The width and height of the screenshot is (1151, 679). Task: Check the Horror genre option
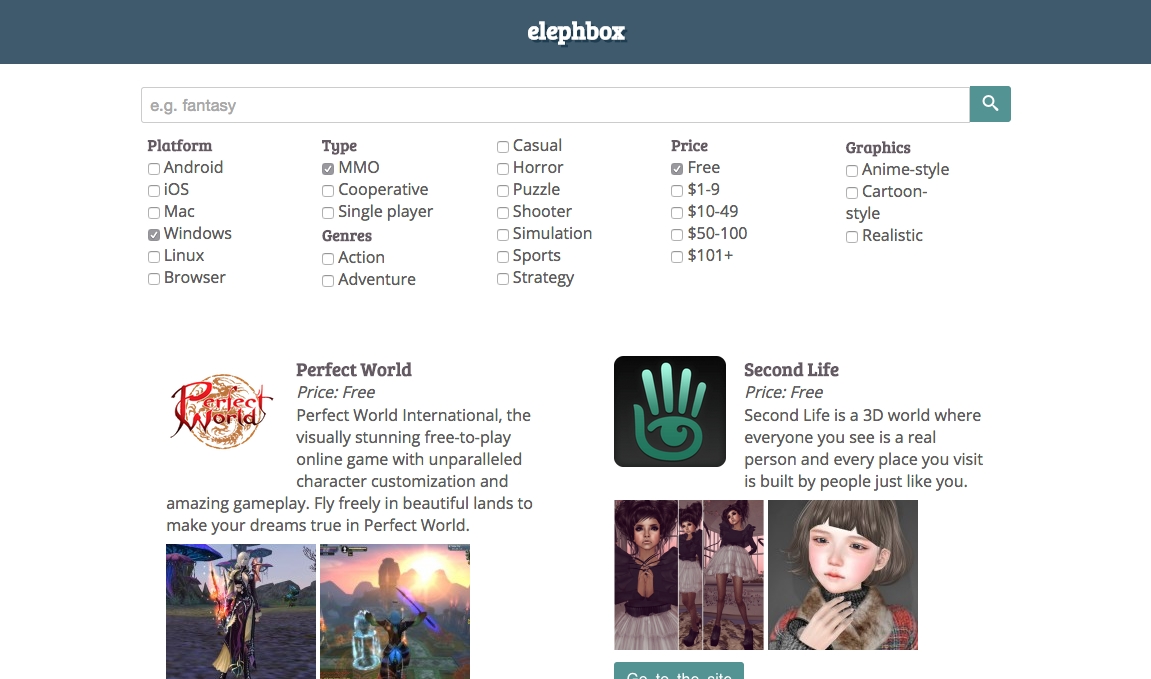point(503,169)
